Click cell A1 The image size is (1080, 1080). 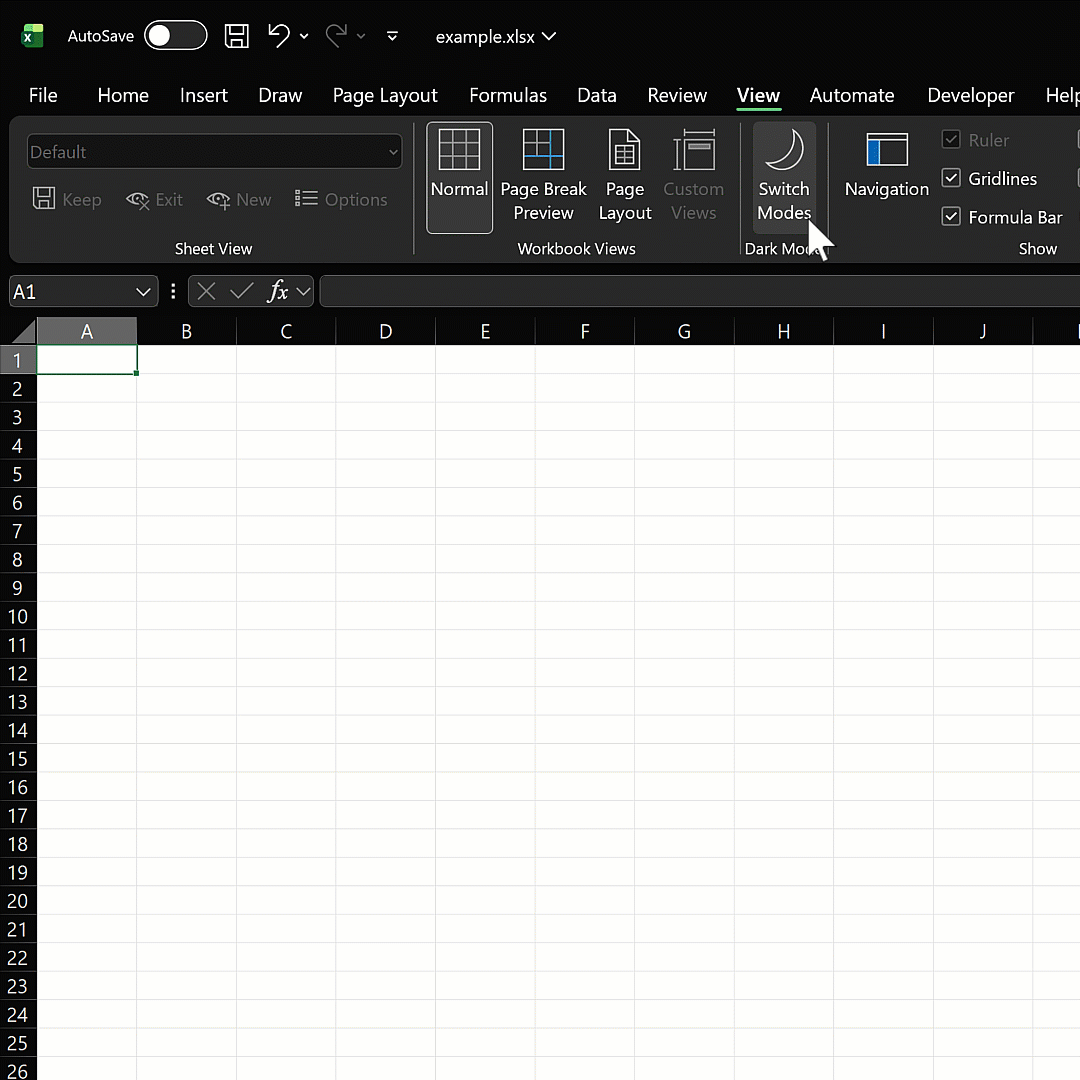(87, 360)
